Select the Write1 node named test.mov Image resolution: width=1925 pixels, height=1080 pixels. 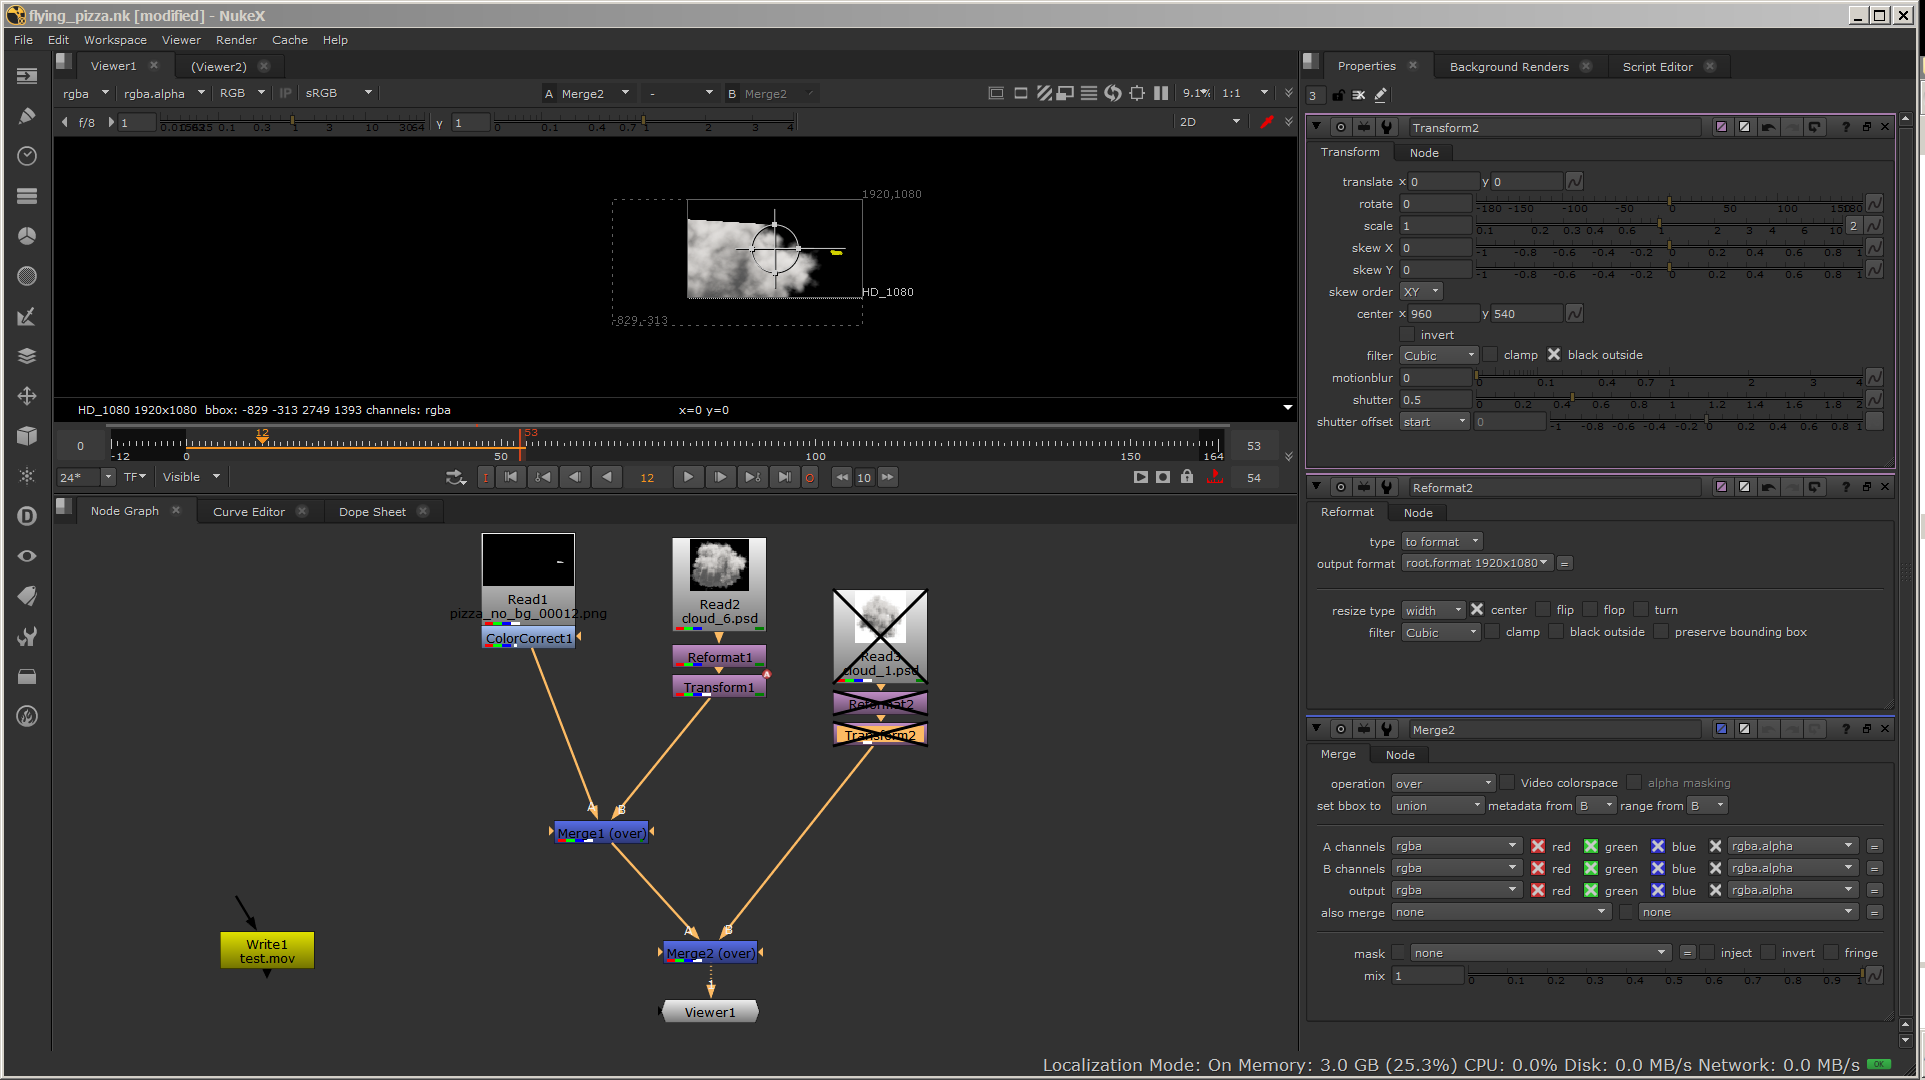pyautogui.click(x=266, y=948)
